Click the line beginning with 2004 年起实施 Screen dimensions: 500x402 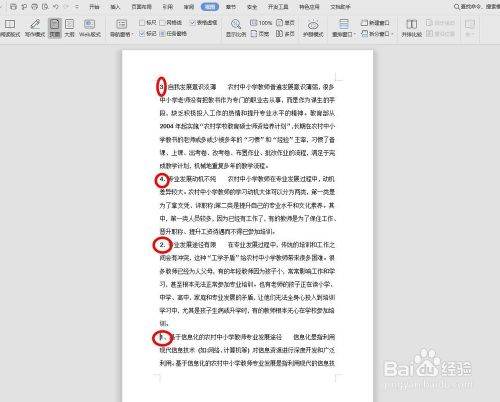(x=247, y=126)
